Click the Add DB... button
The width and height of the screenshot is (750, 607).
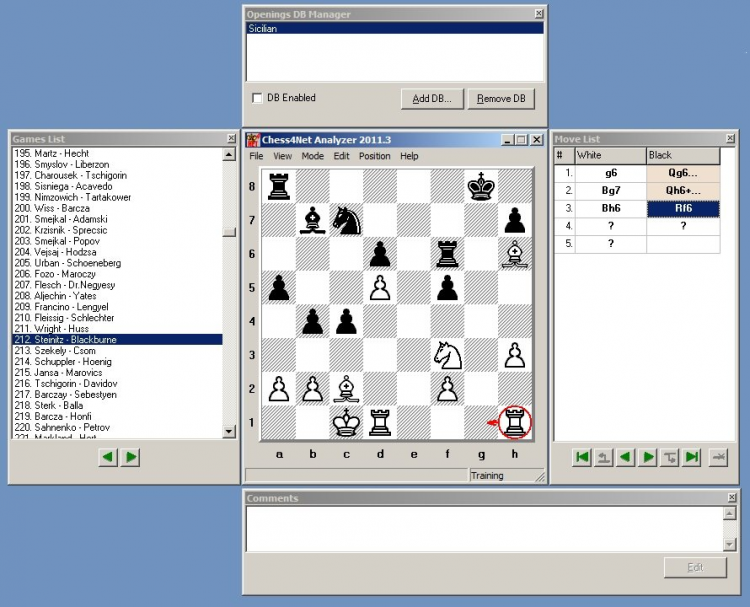(x=432, y=99)
